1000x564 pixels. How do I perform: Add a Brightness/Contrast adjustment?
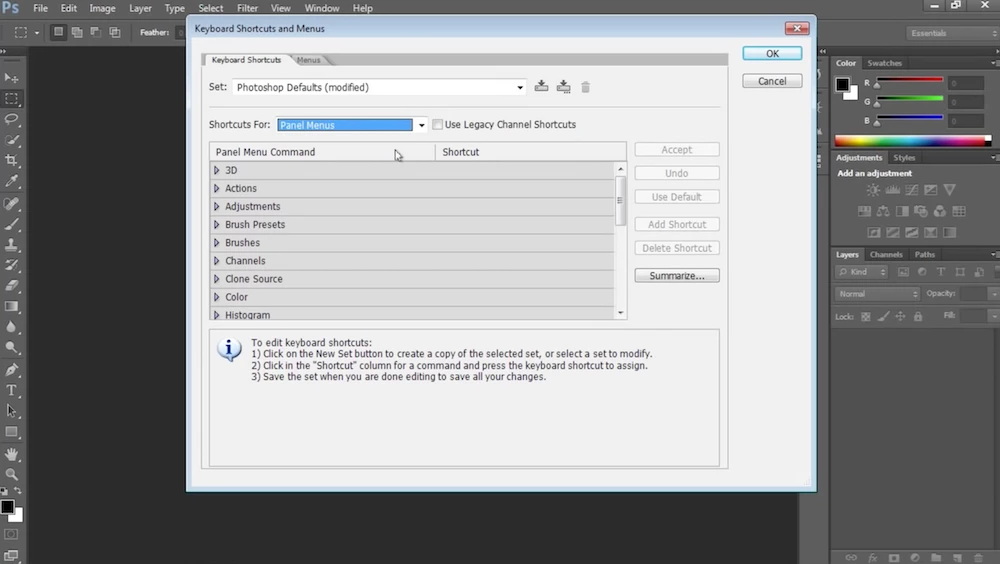click(x=873, y=189)
